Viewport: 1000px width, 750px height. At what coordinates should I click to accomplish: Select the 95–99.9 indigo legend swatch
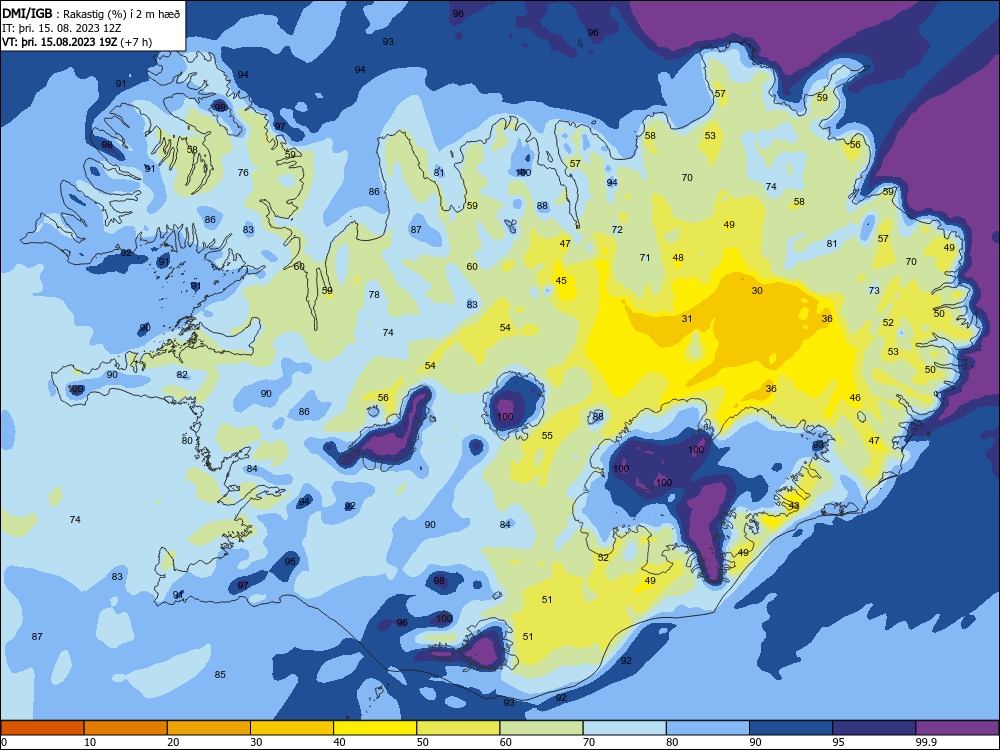(x=874, y=728)
